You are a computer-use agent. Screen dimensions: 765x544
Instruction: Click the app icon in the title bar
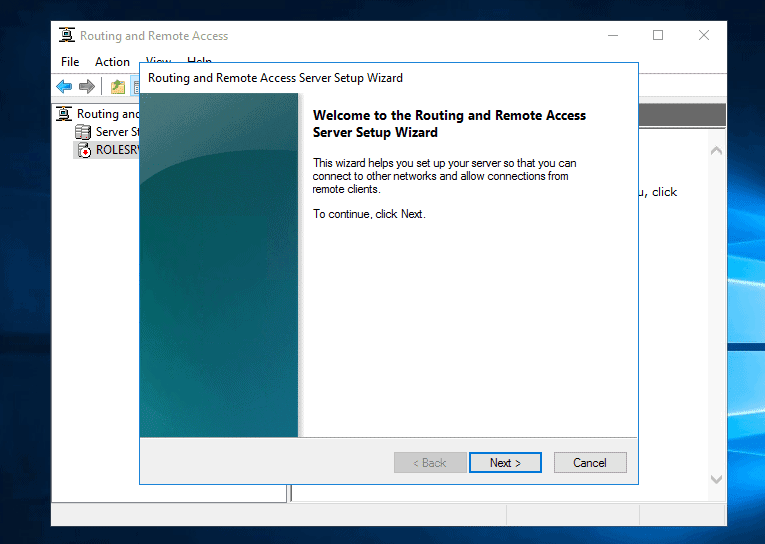(x=67, y=35)
